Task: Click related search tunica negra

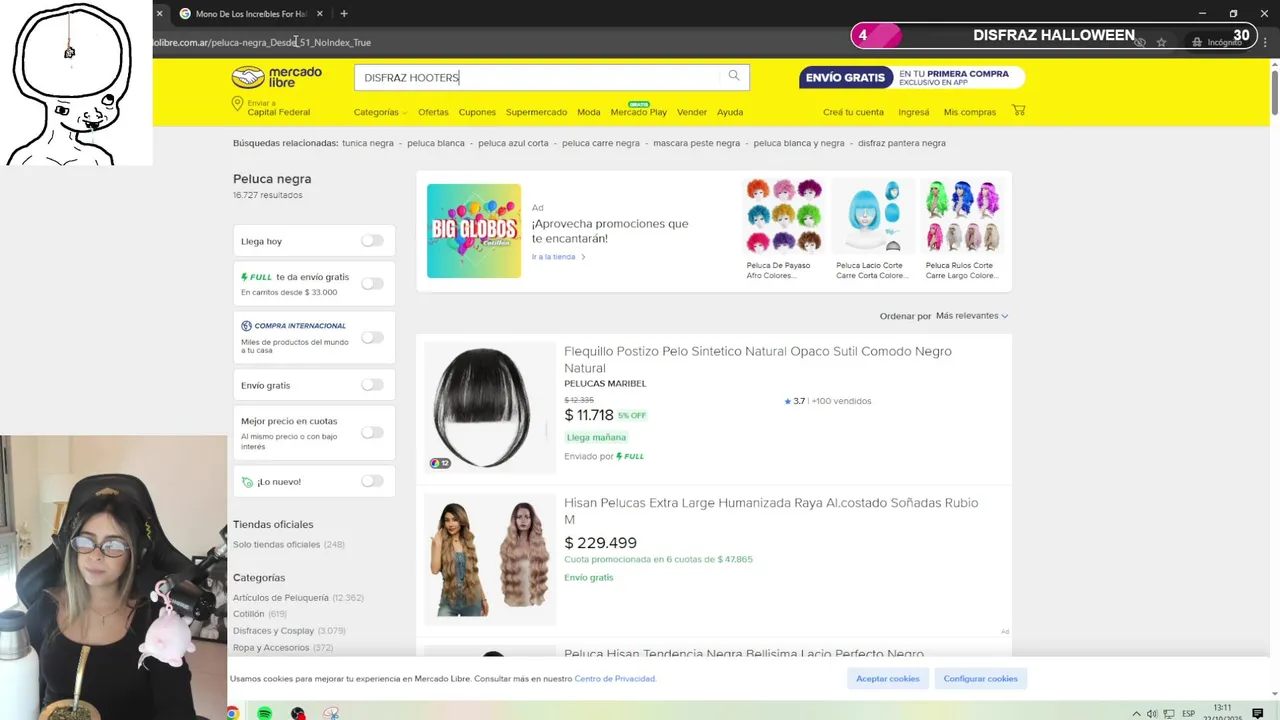Action: pyautogui.click(x=368, y=143)
